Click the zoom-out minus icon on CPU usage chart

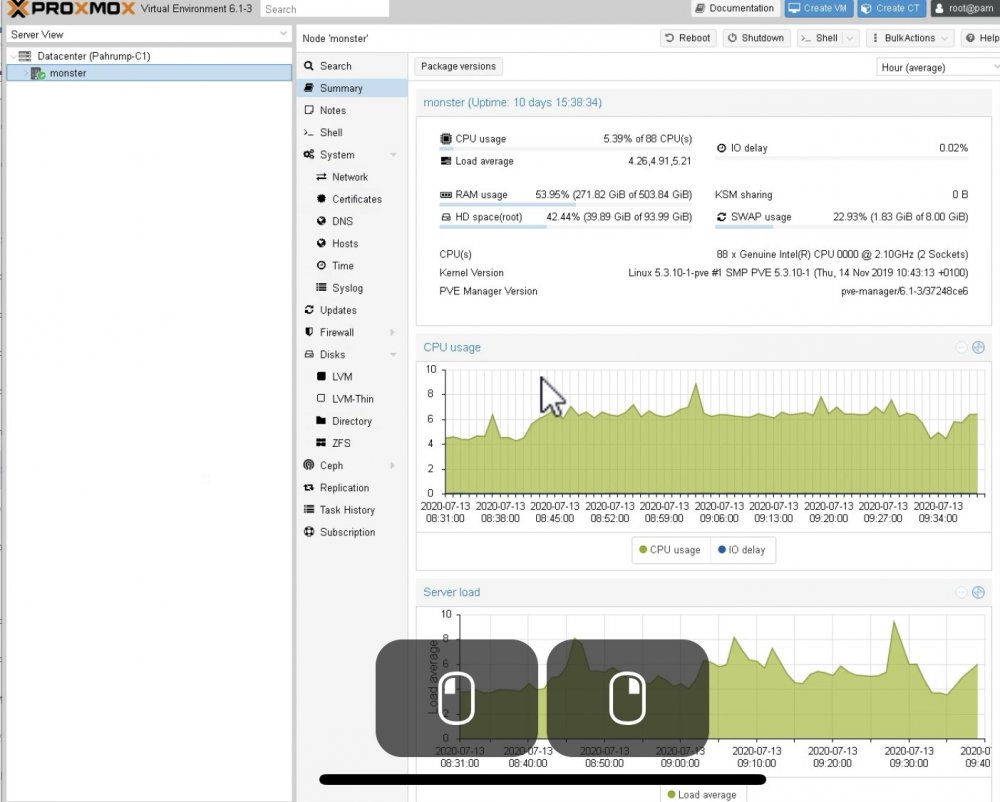[x=961, y=347]
